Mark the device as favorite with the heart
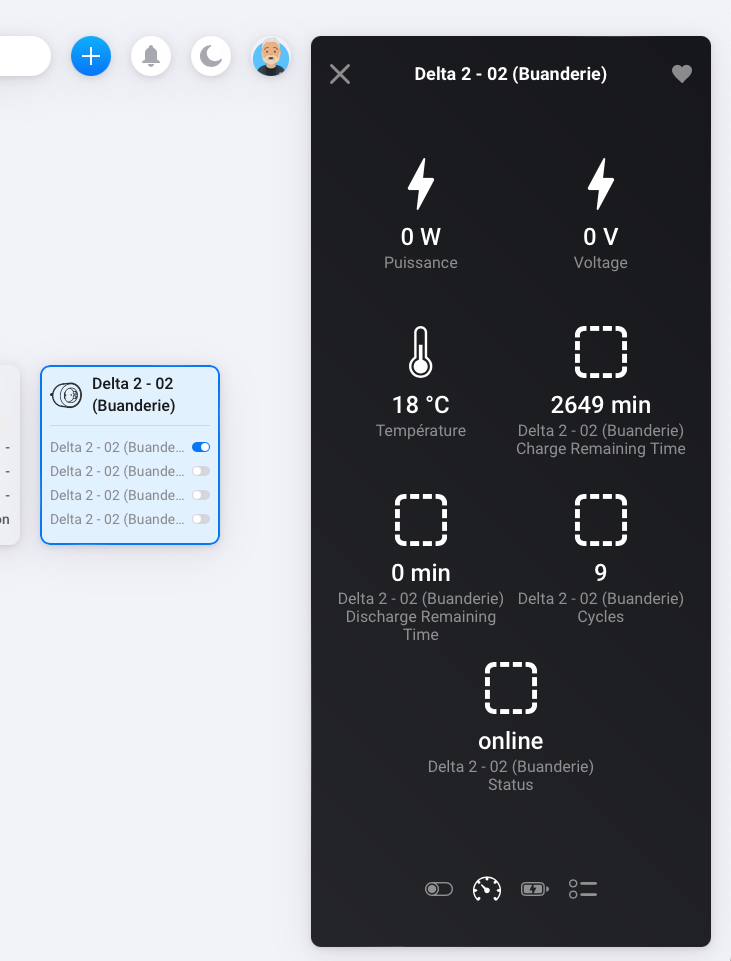 pos(681,74)
